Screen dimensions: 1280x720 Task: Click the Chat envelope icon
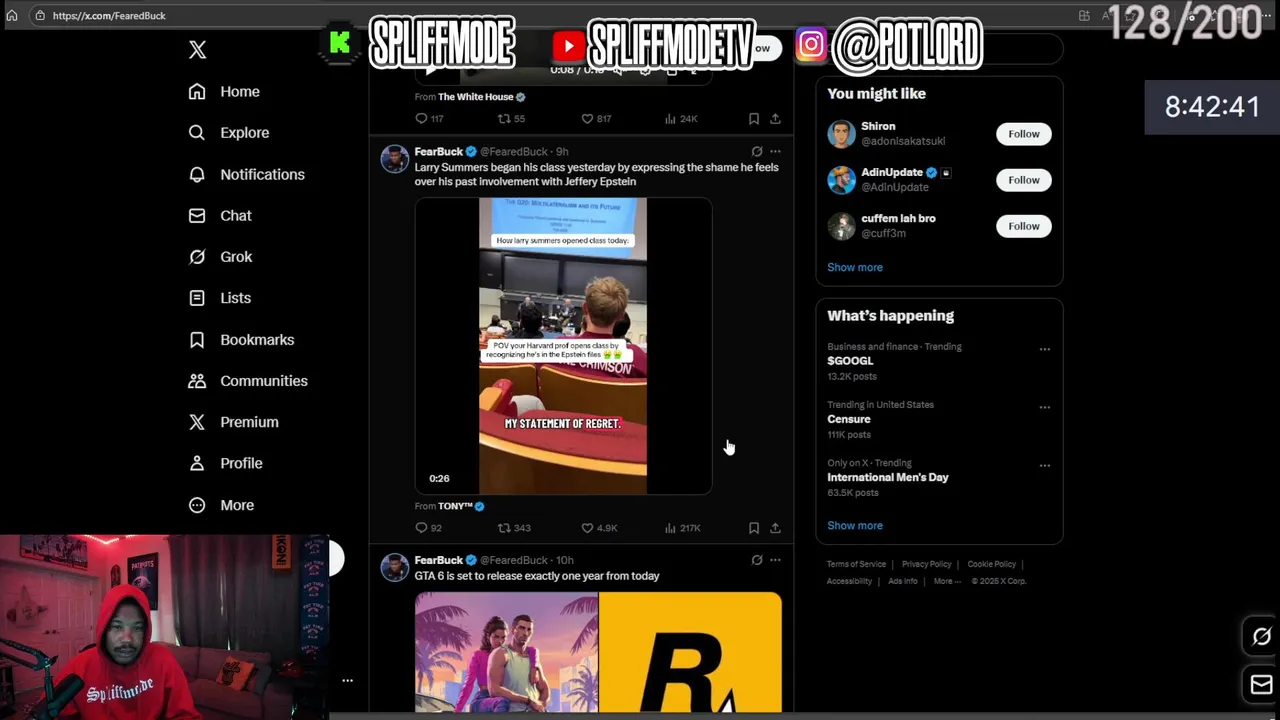(197, 215)
